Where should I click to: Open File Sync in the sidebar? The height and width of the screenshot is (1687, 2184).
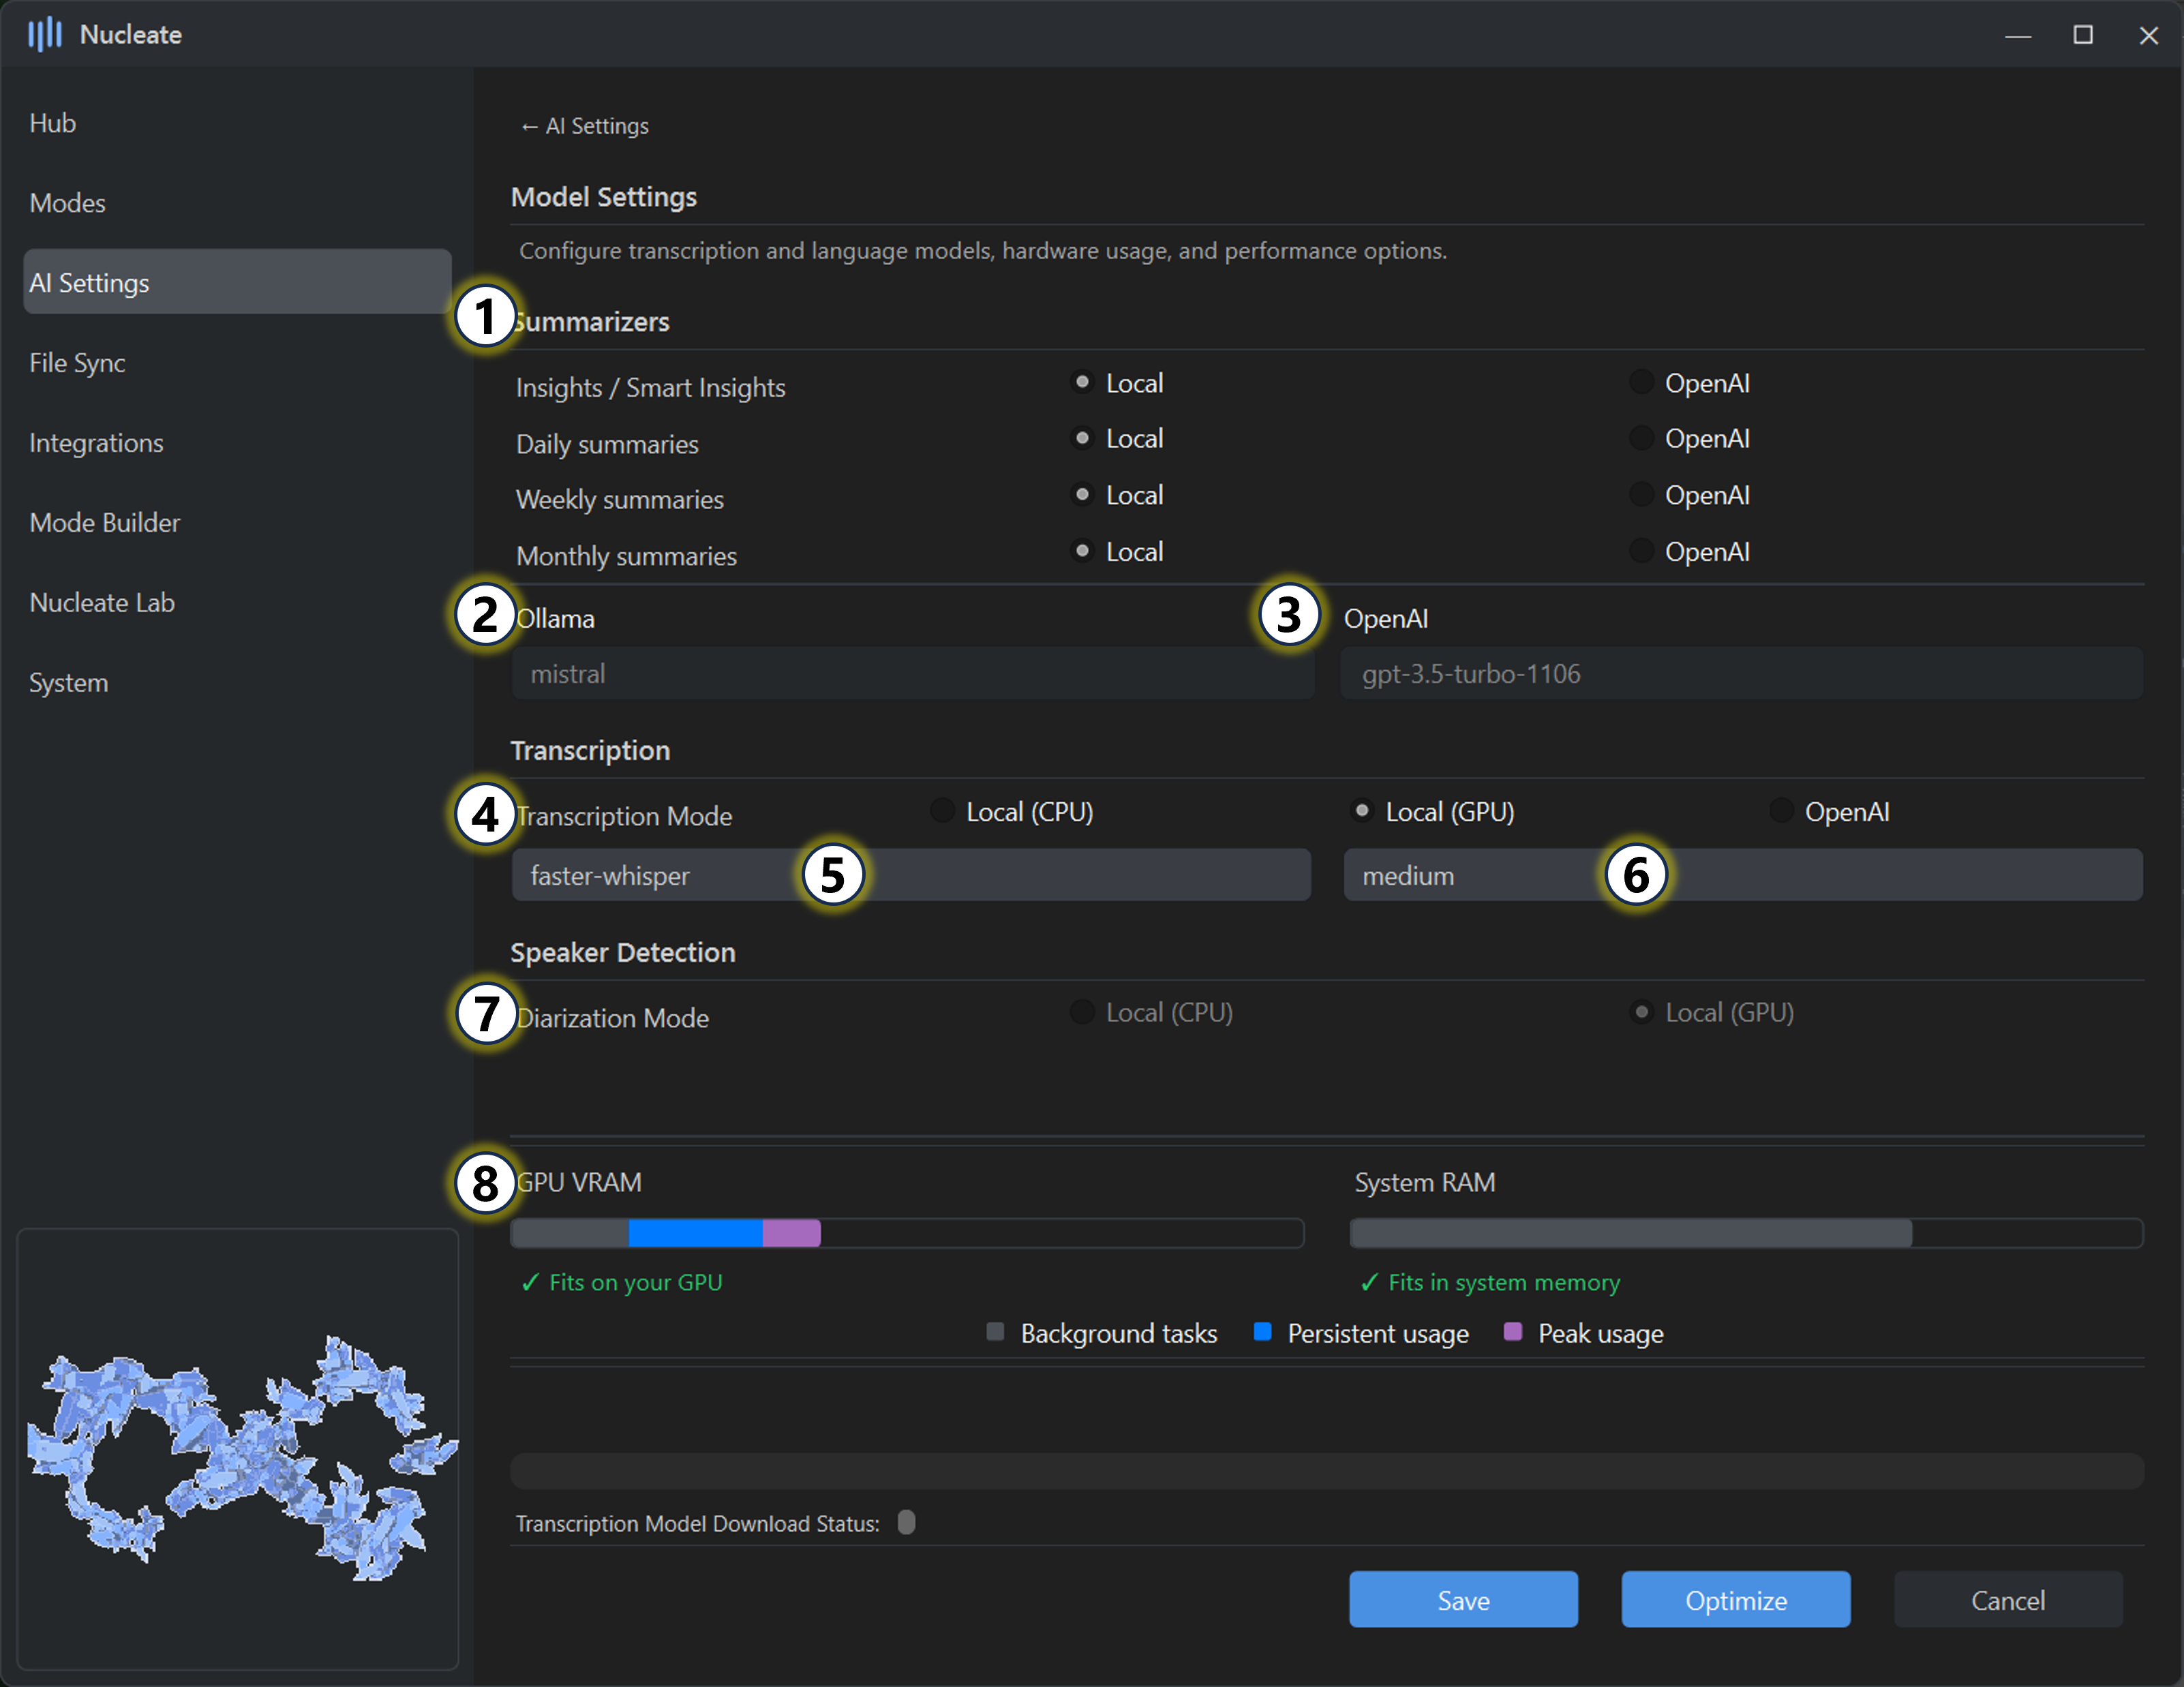pos(78,363)
